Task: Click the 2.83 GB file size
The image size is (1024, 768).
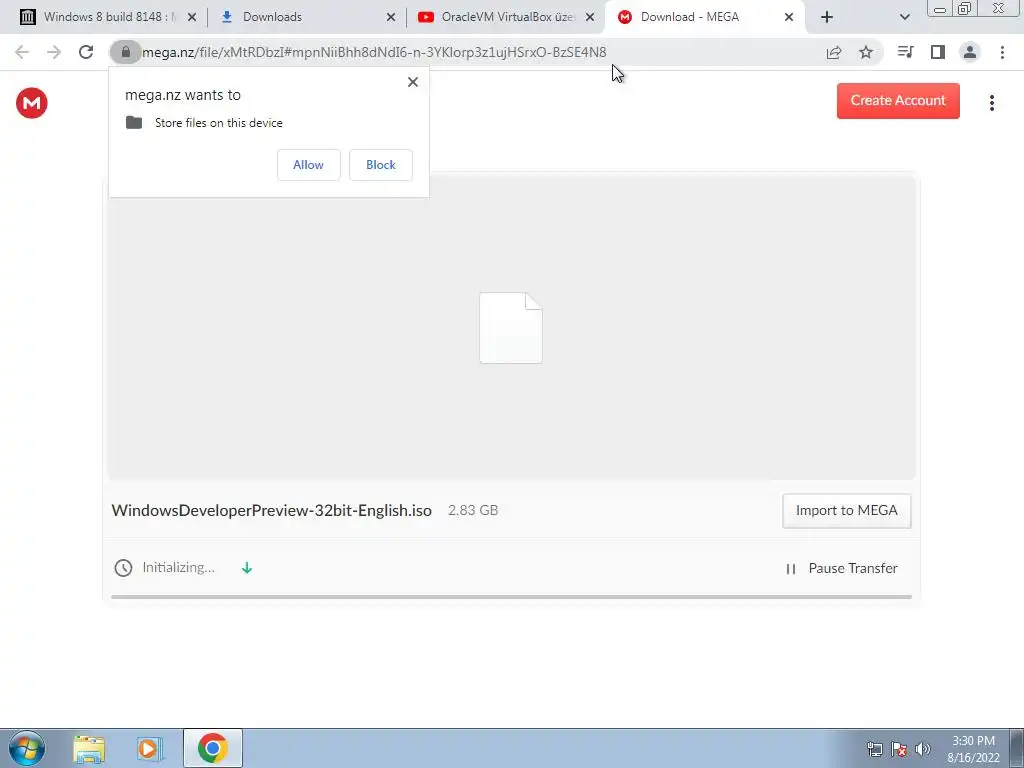Action: (473, 510)
